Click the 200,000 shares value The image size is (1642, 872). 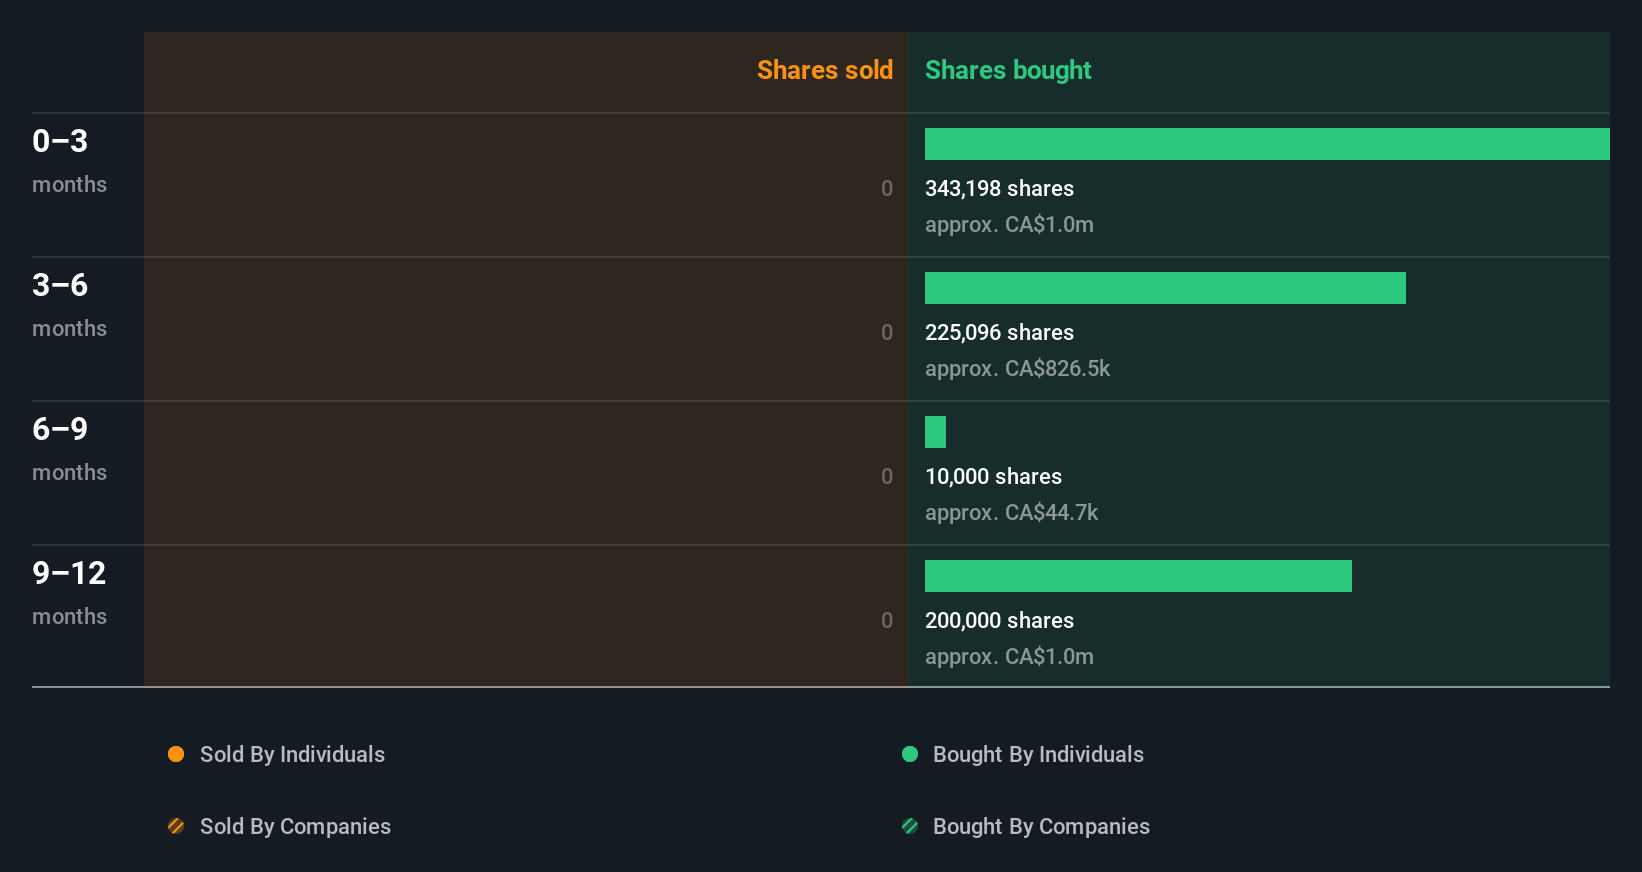999,620
